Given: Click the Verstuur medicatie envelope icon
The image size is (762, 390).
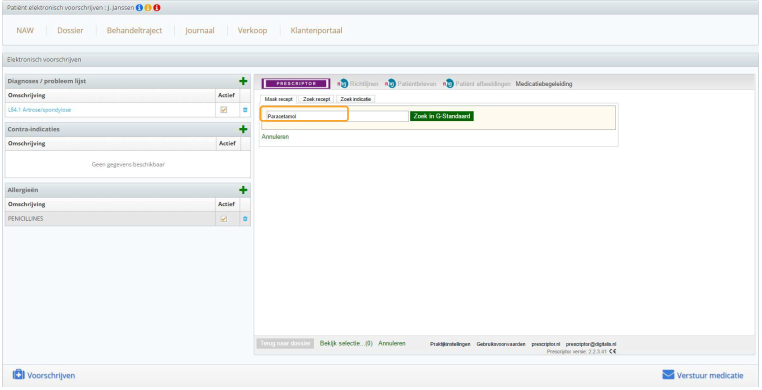Looking at the screenshot, I should [668, 375].
